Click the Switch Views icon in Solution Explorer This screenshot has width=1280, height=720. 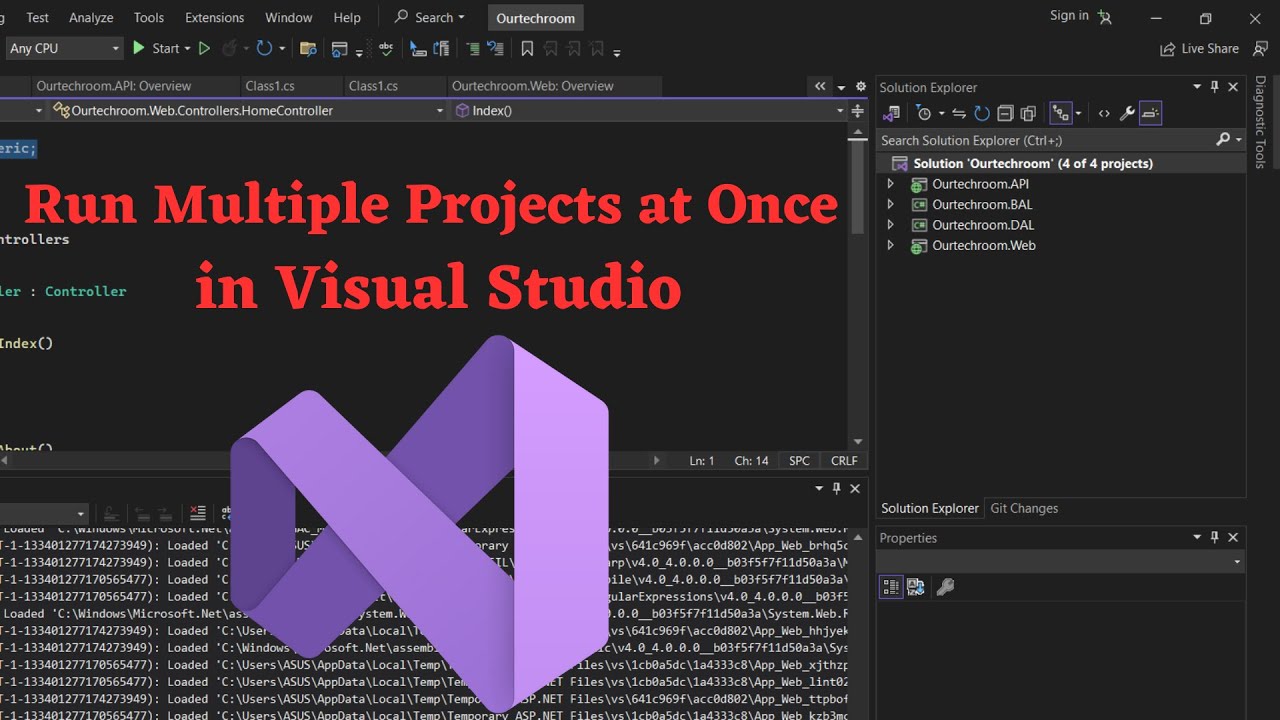pyautogui.click(x=892, y=113)
